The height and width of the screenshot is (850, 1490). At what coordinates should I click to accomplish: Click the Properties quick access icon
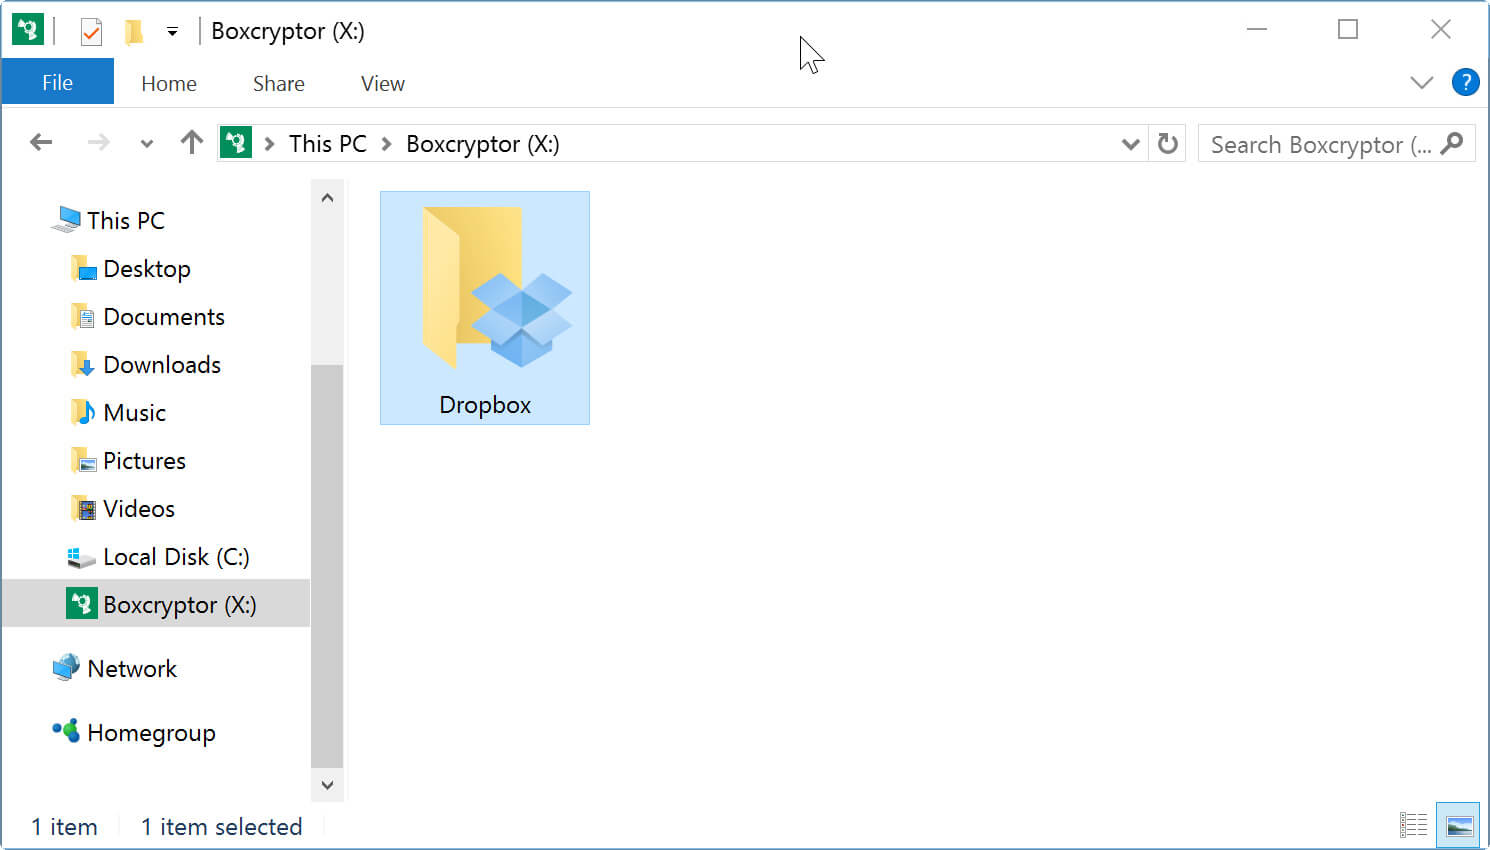click(x=91, y=32)
